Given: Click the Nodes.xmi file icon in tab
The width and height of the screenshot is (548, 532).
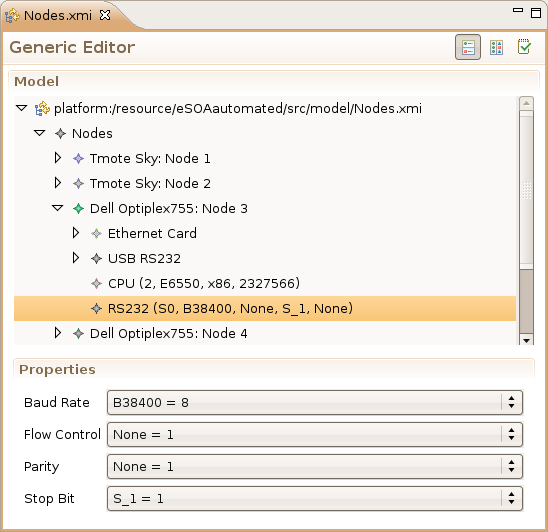Looking at the screenshot, I should click(x=12, y=16).
